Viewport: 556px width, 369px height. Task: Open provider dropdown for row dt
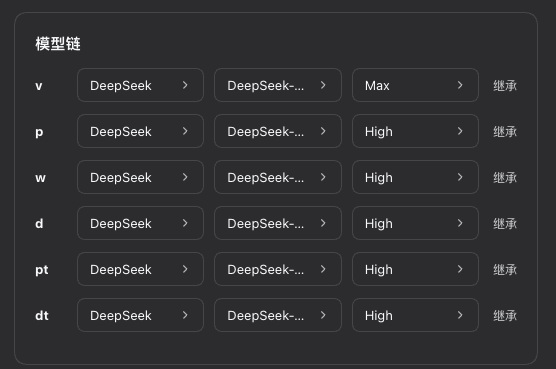[x=140, y=315]
